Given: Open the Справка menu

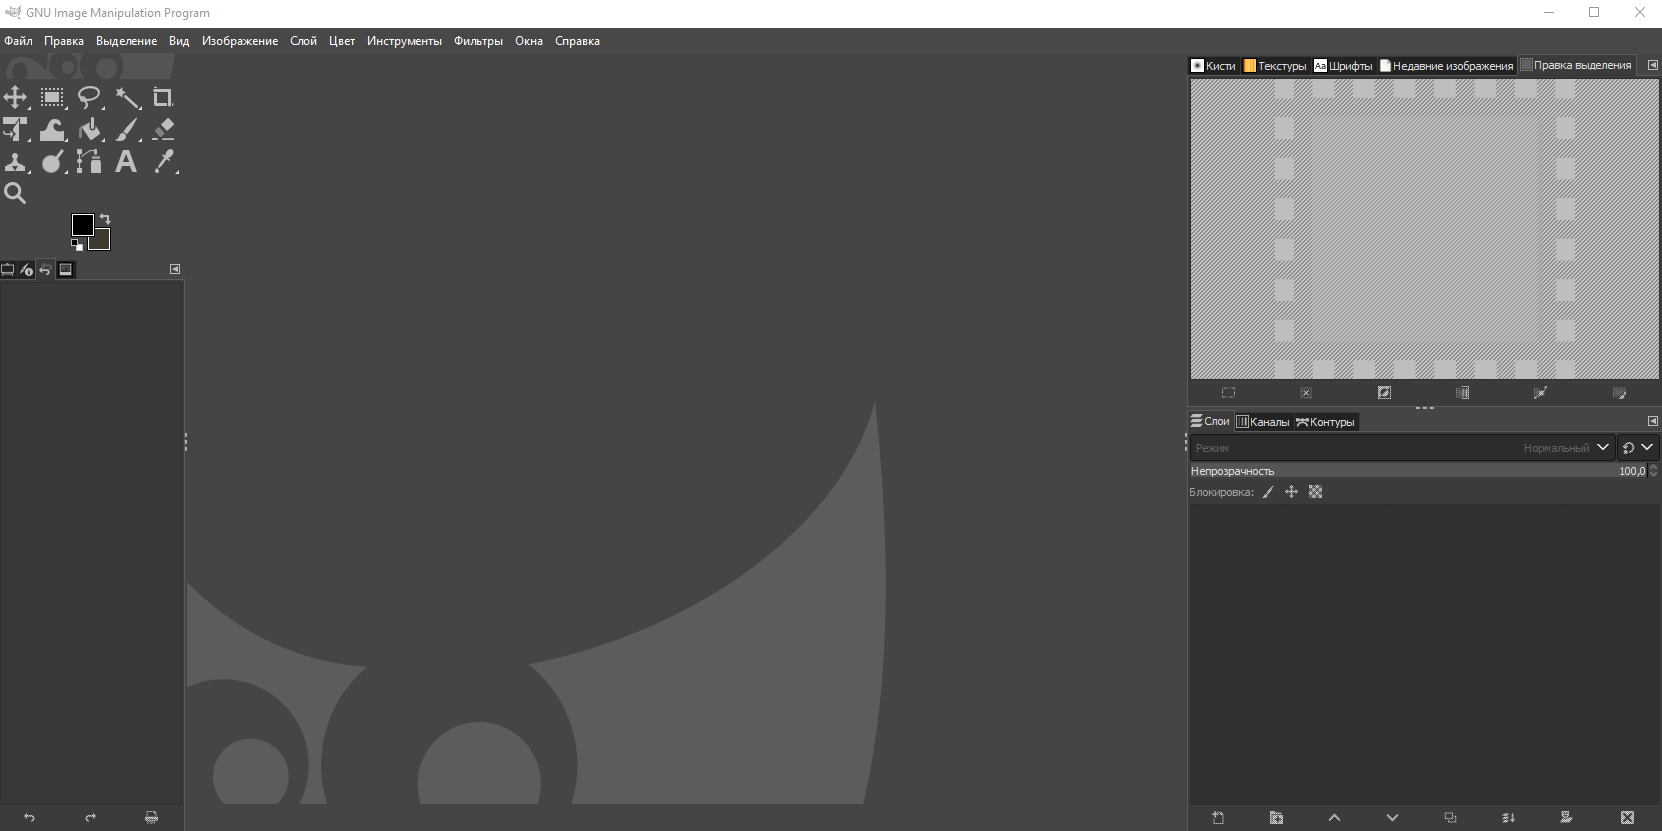Looking at the screenshot, I should tap(577, 41).
